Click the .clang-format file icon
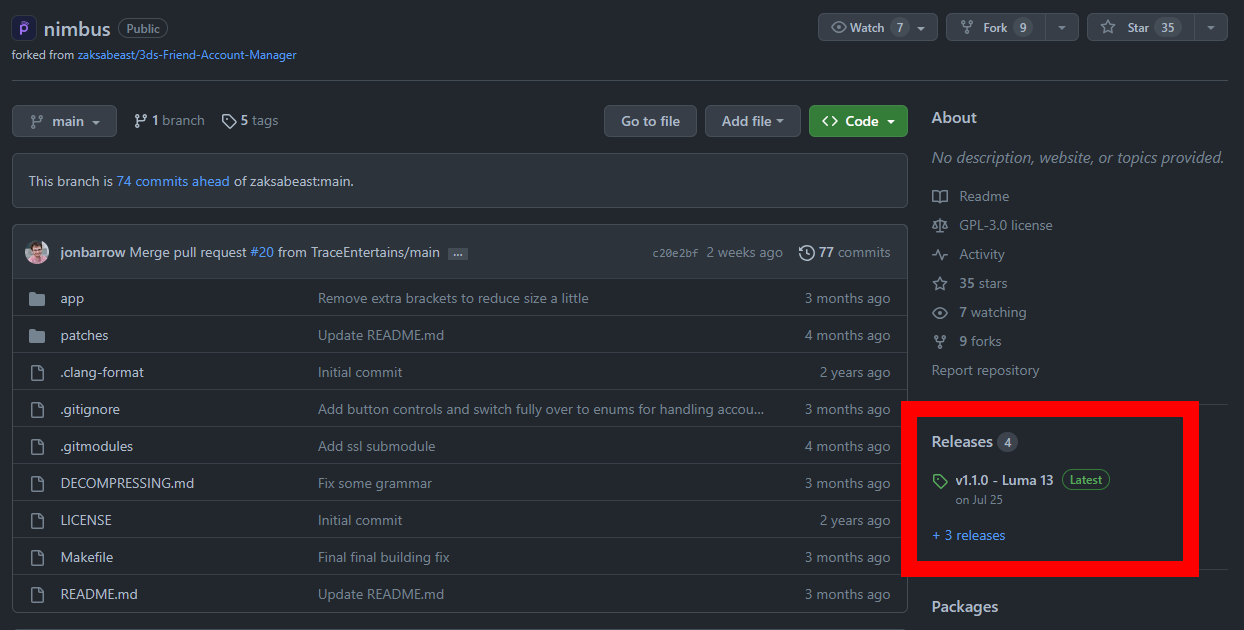Screen dimensions: 1244x630 [38, 372]
